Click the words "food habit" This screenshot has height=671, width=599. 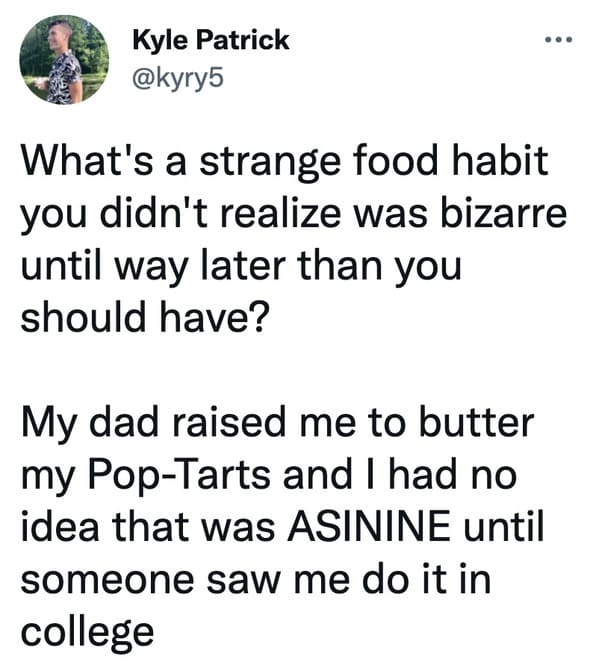point(451,160)
